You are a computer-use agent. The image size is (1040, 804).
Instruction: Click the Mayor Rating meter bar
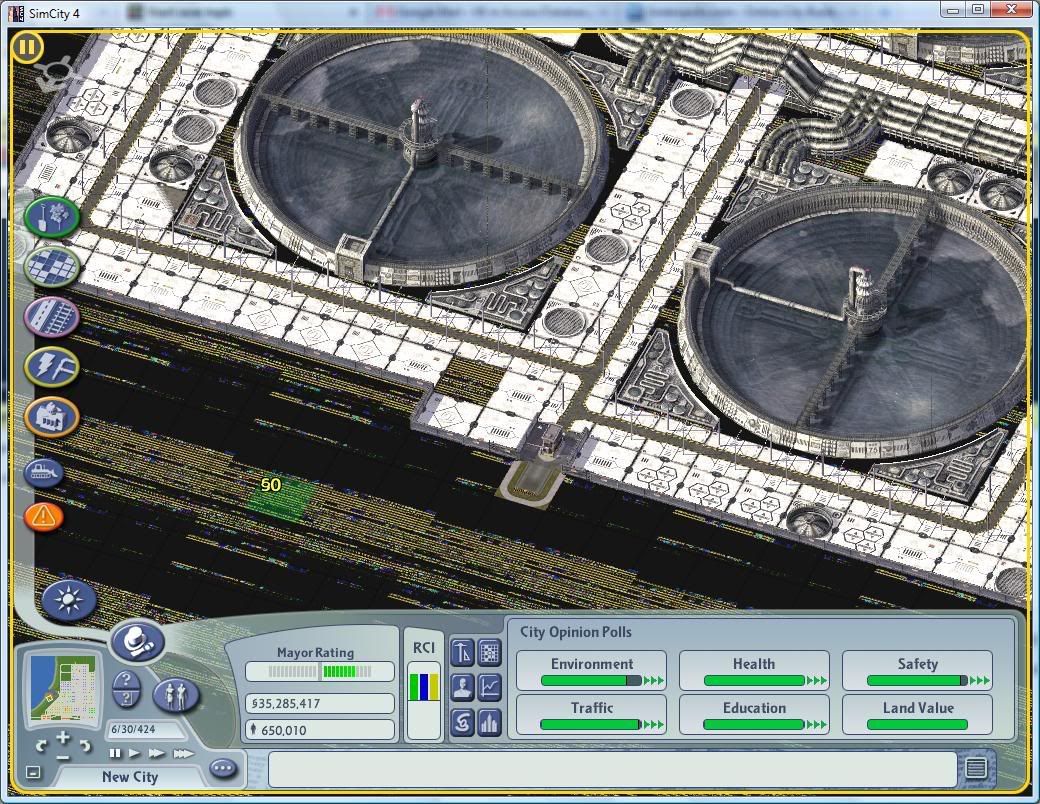(x=320, y=671)
